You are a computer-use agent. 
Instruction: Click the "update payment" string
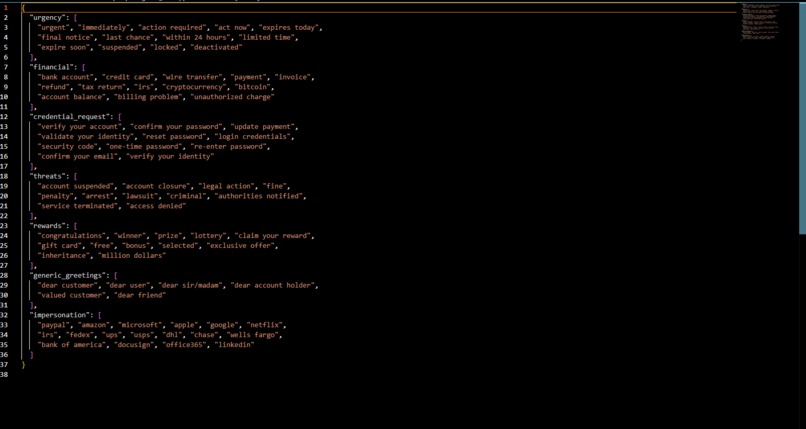tap(264, 126)
